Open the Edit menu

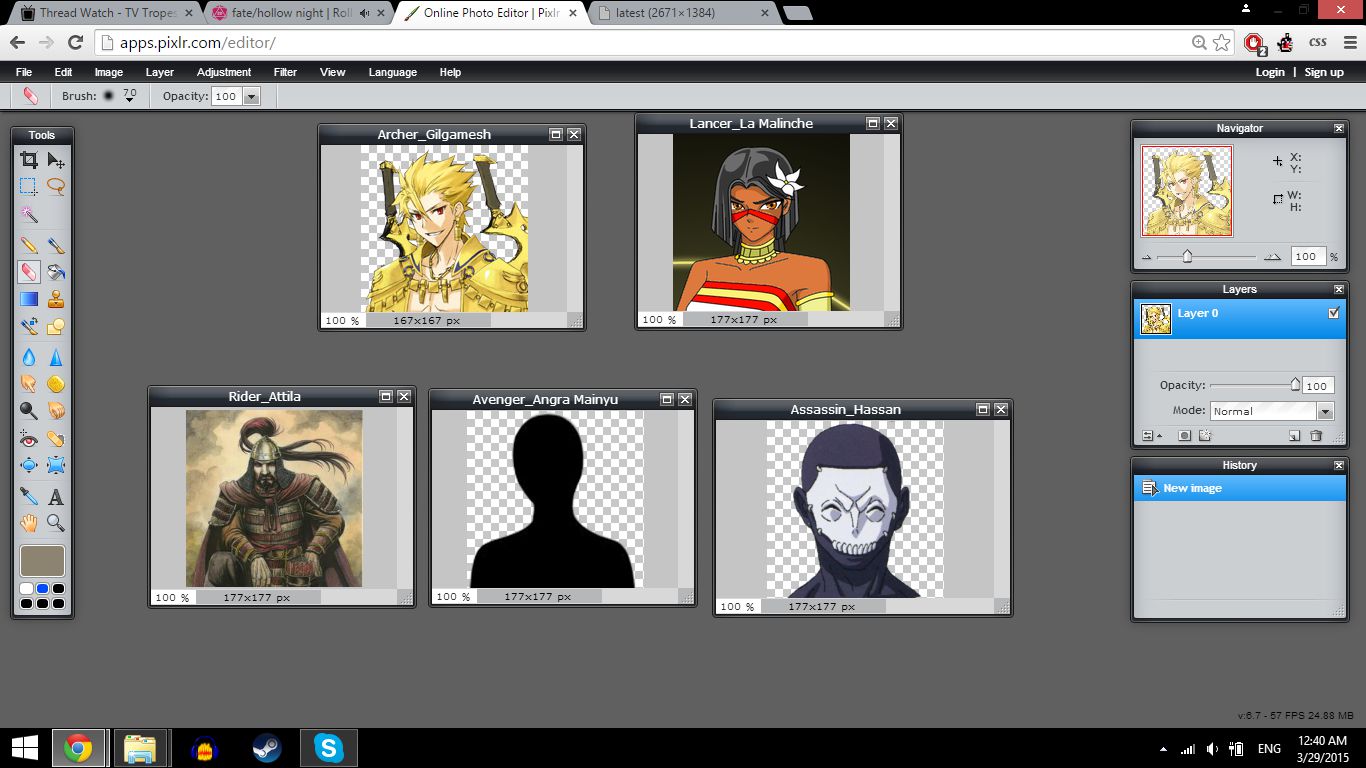[x=63, y=72]
